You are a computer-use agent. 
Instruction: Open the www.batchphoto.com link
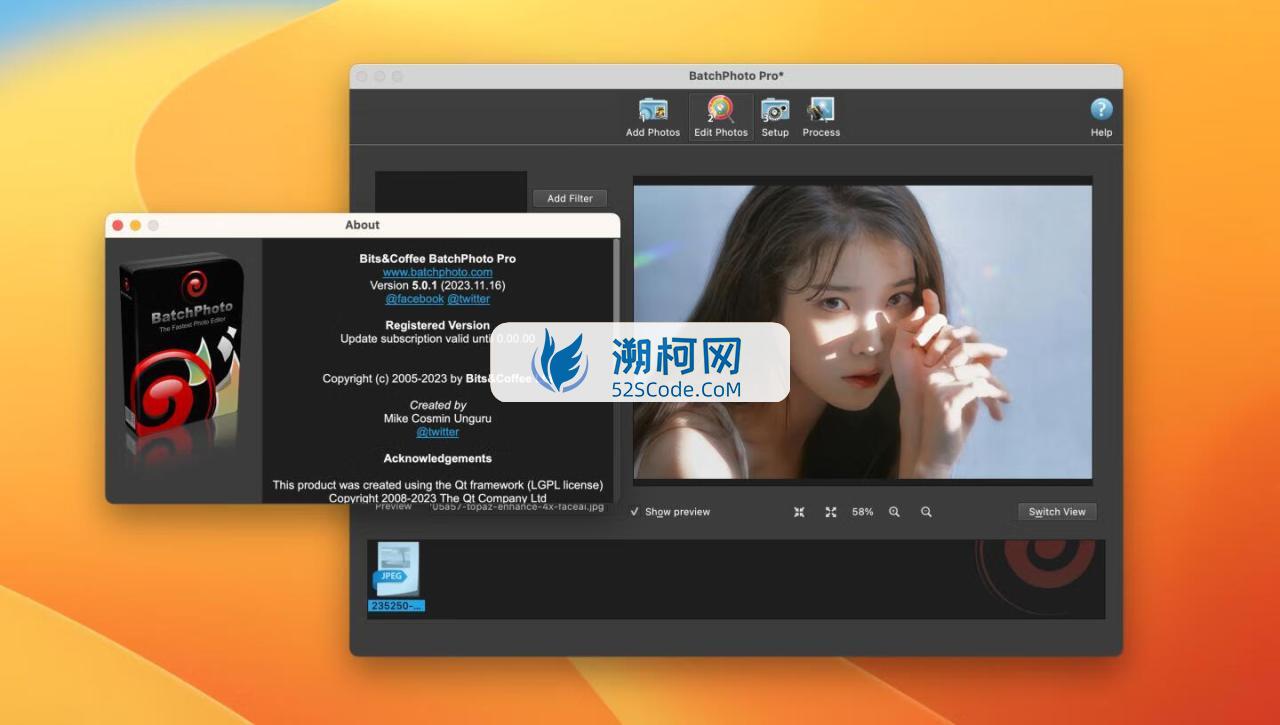coord(437,272)
